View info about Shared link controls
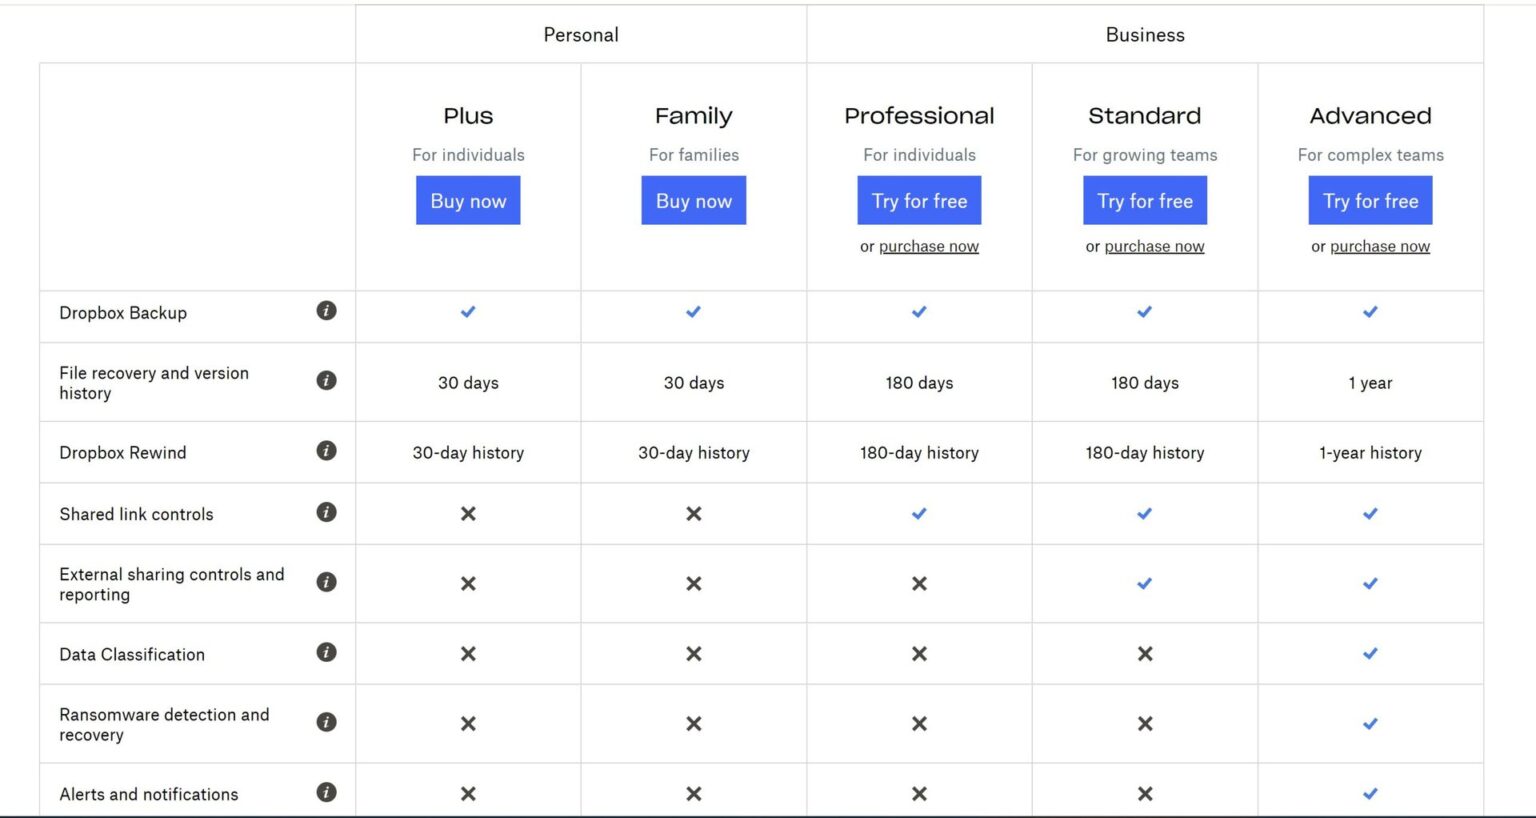Viewport: 1536px width, 818px height. click(x=326, y=512)
